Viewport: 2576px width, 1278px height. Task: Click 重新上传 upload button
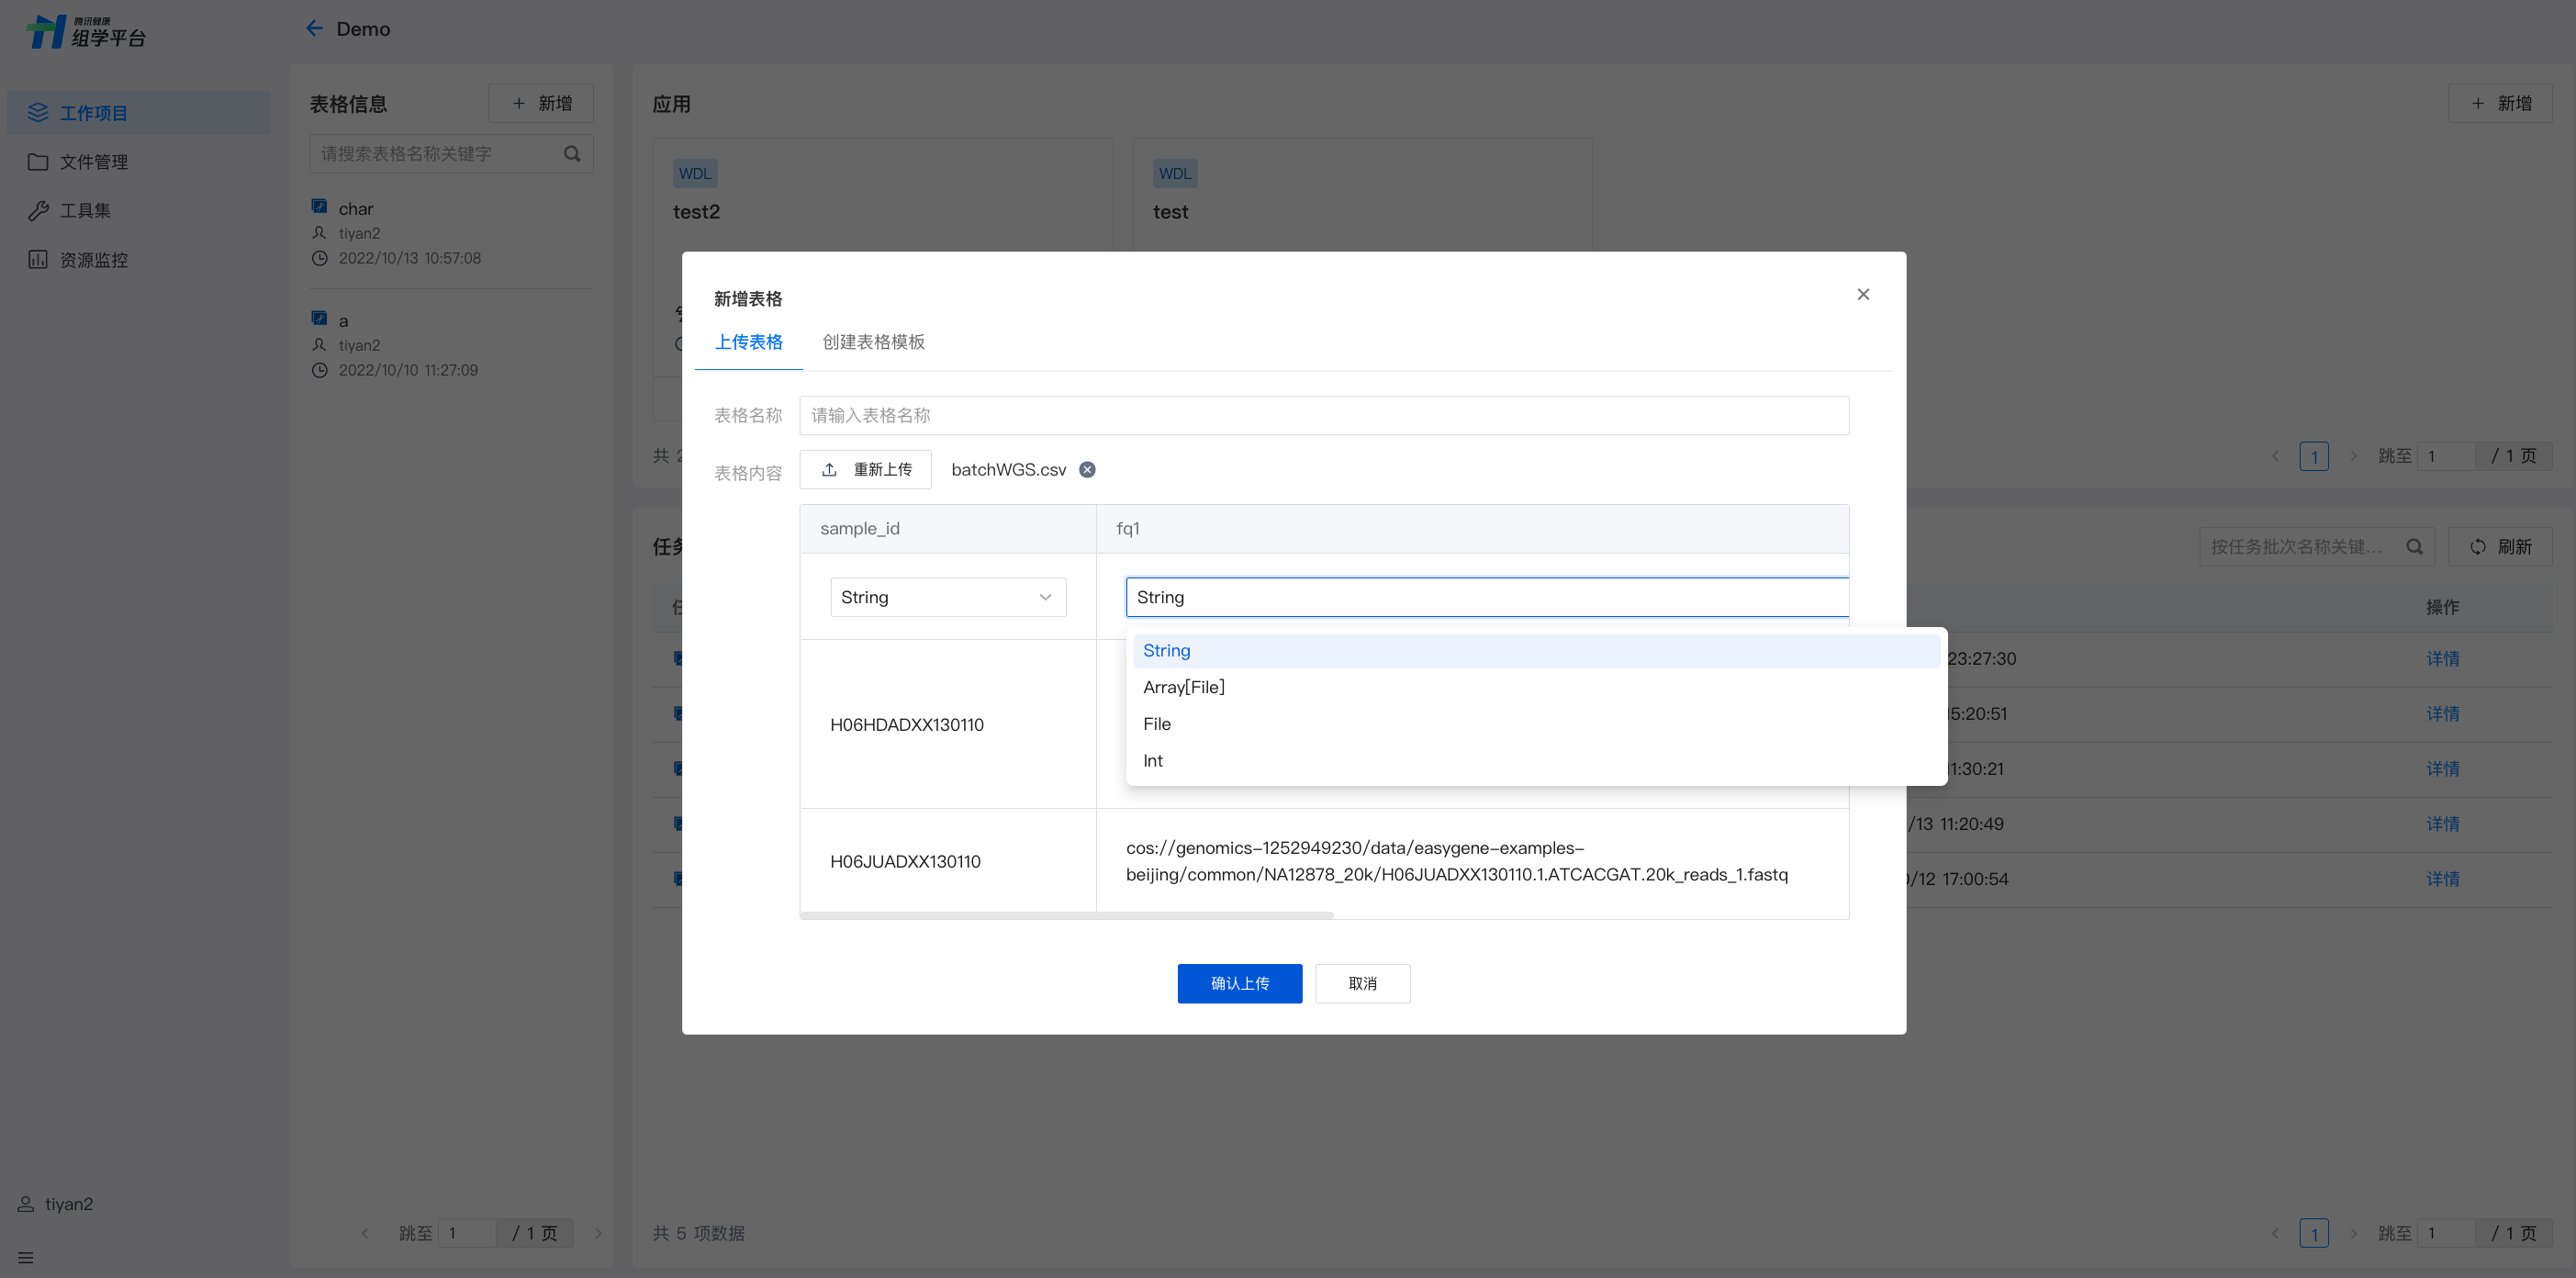(x=866, y=470)
